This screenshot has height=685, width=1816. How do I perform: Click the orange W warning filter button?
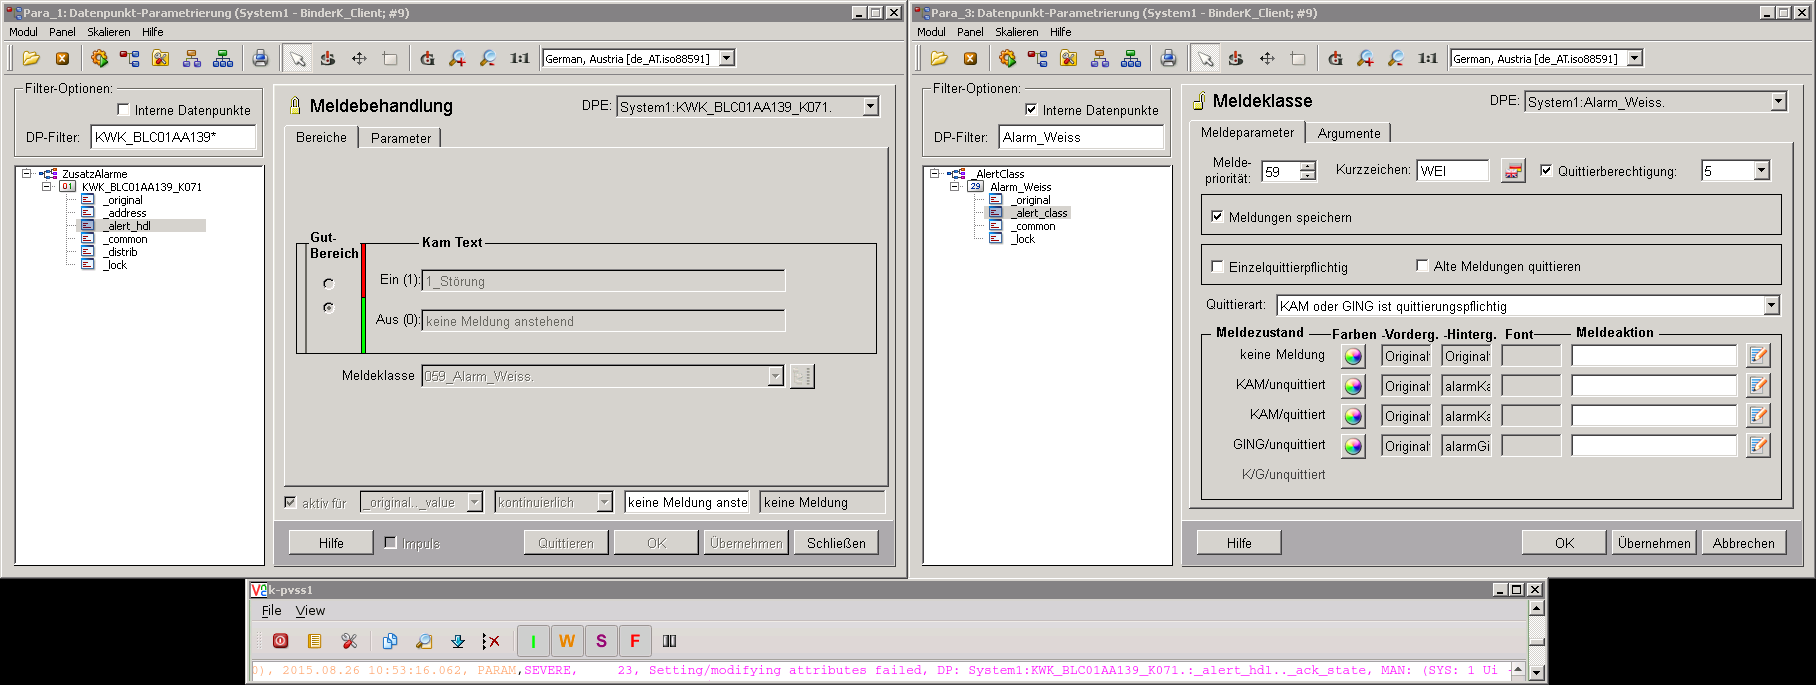pyautogui.click(x=567, y=641)
